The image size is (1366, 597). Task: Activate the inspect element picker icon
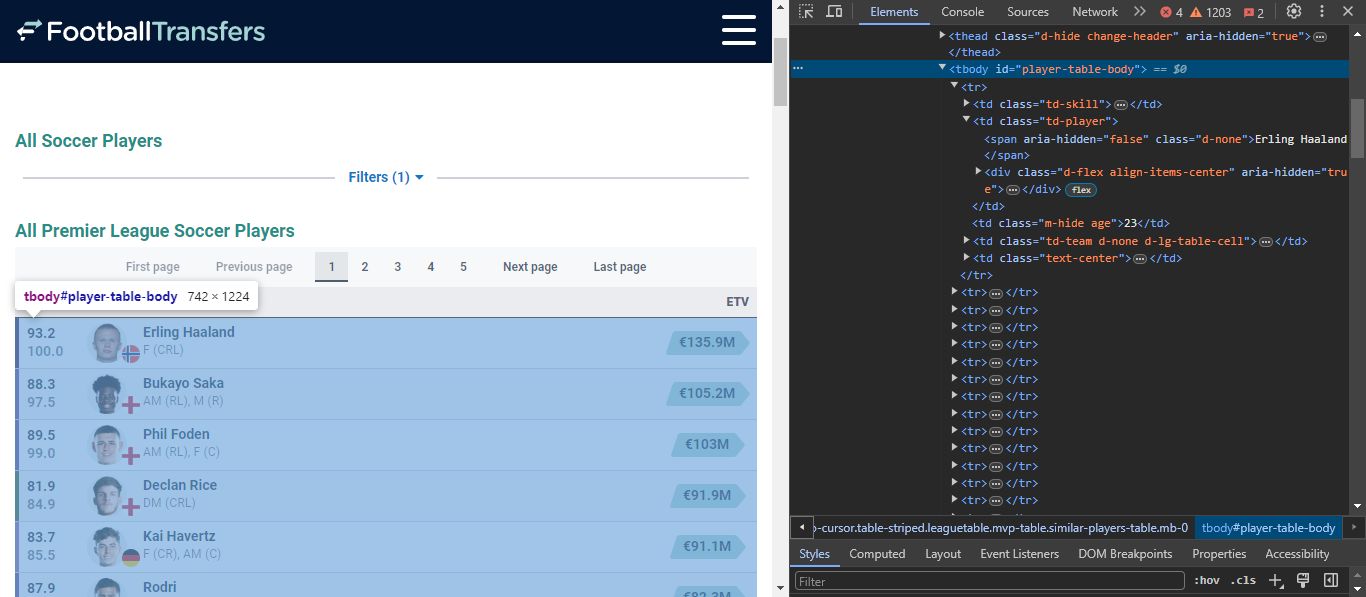tap(806, 12)
